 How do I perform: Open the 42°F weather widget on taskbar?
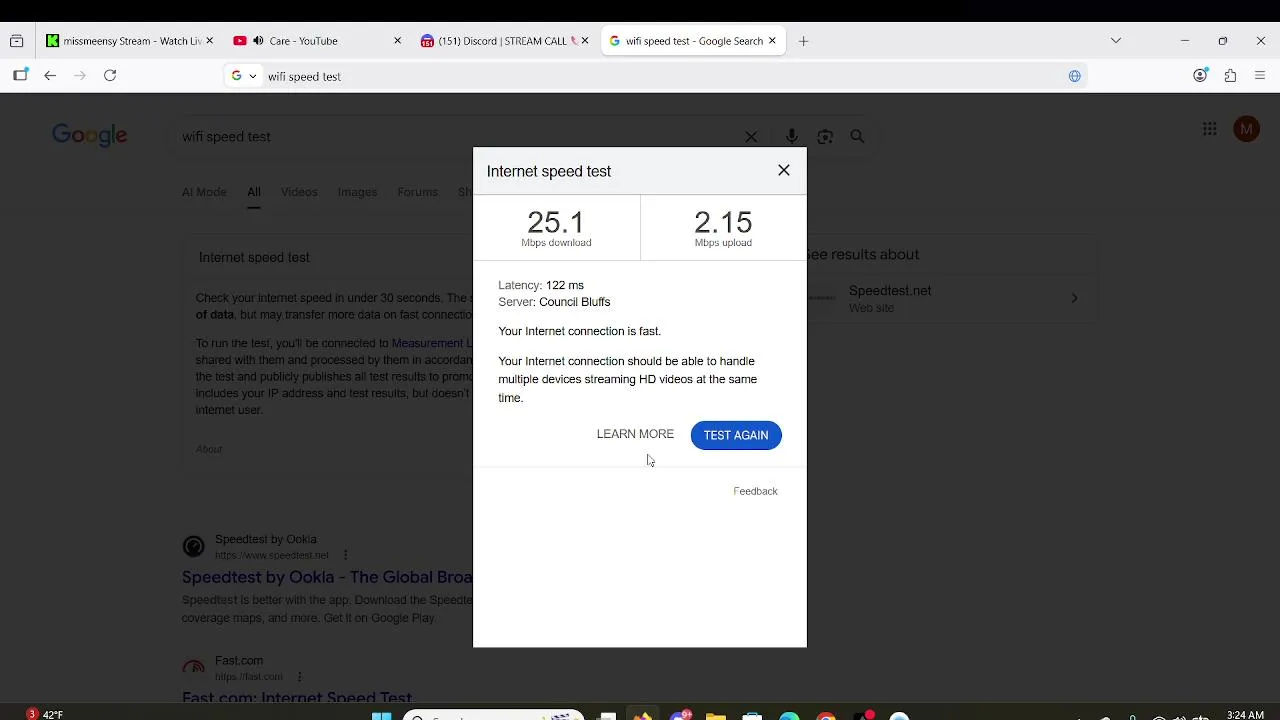(x=45, y=714)
